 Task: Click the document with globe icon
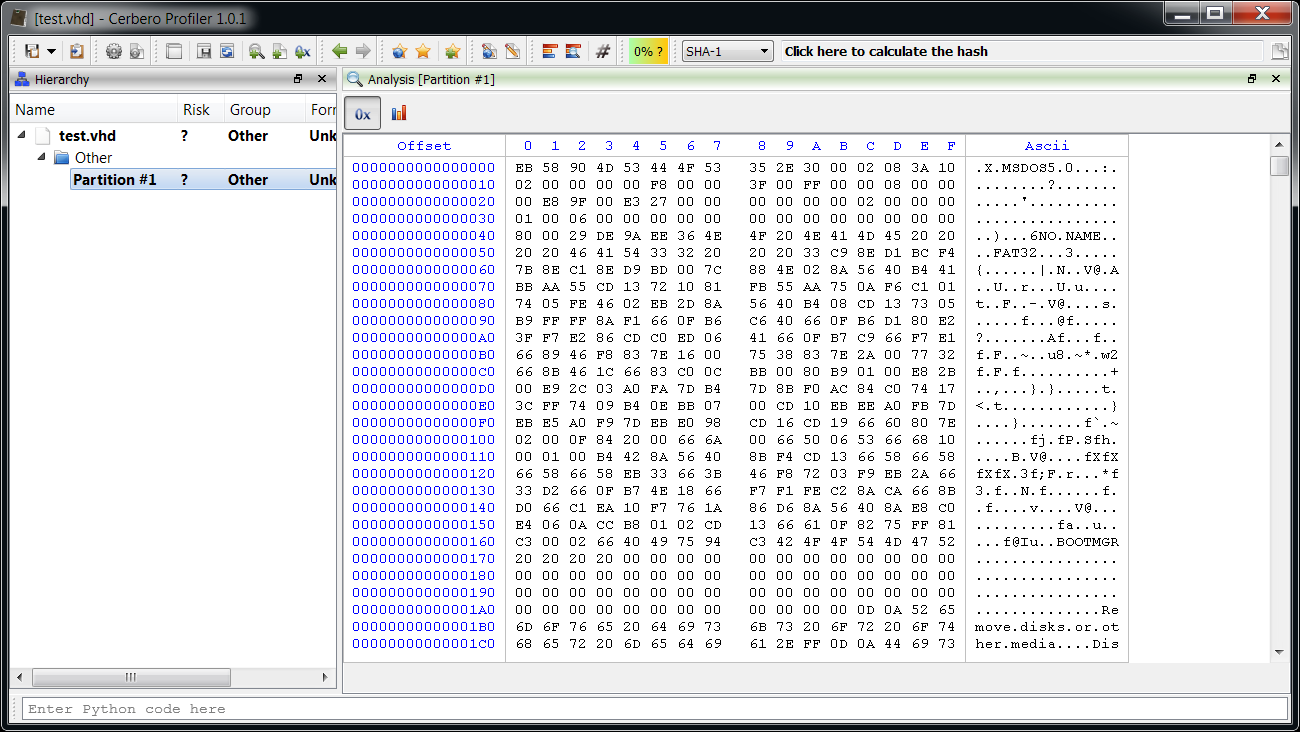coord(489,51)
